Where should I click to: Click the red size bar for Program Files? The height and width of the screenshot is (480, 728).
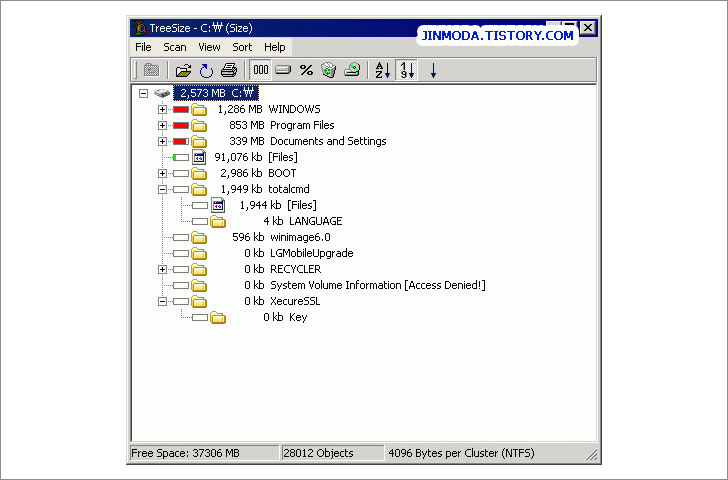pos(181,125)
